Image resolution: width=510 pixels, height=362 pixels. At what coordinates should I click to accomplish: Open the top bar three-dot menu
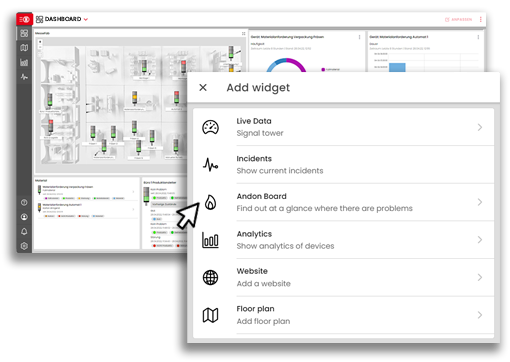[x=481, y=19]
